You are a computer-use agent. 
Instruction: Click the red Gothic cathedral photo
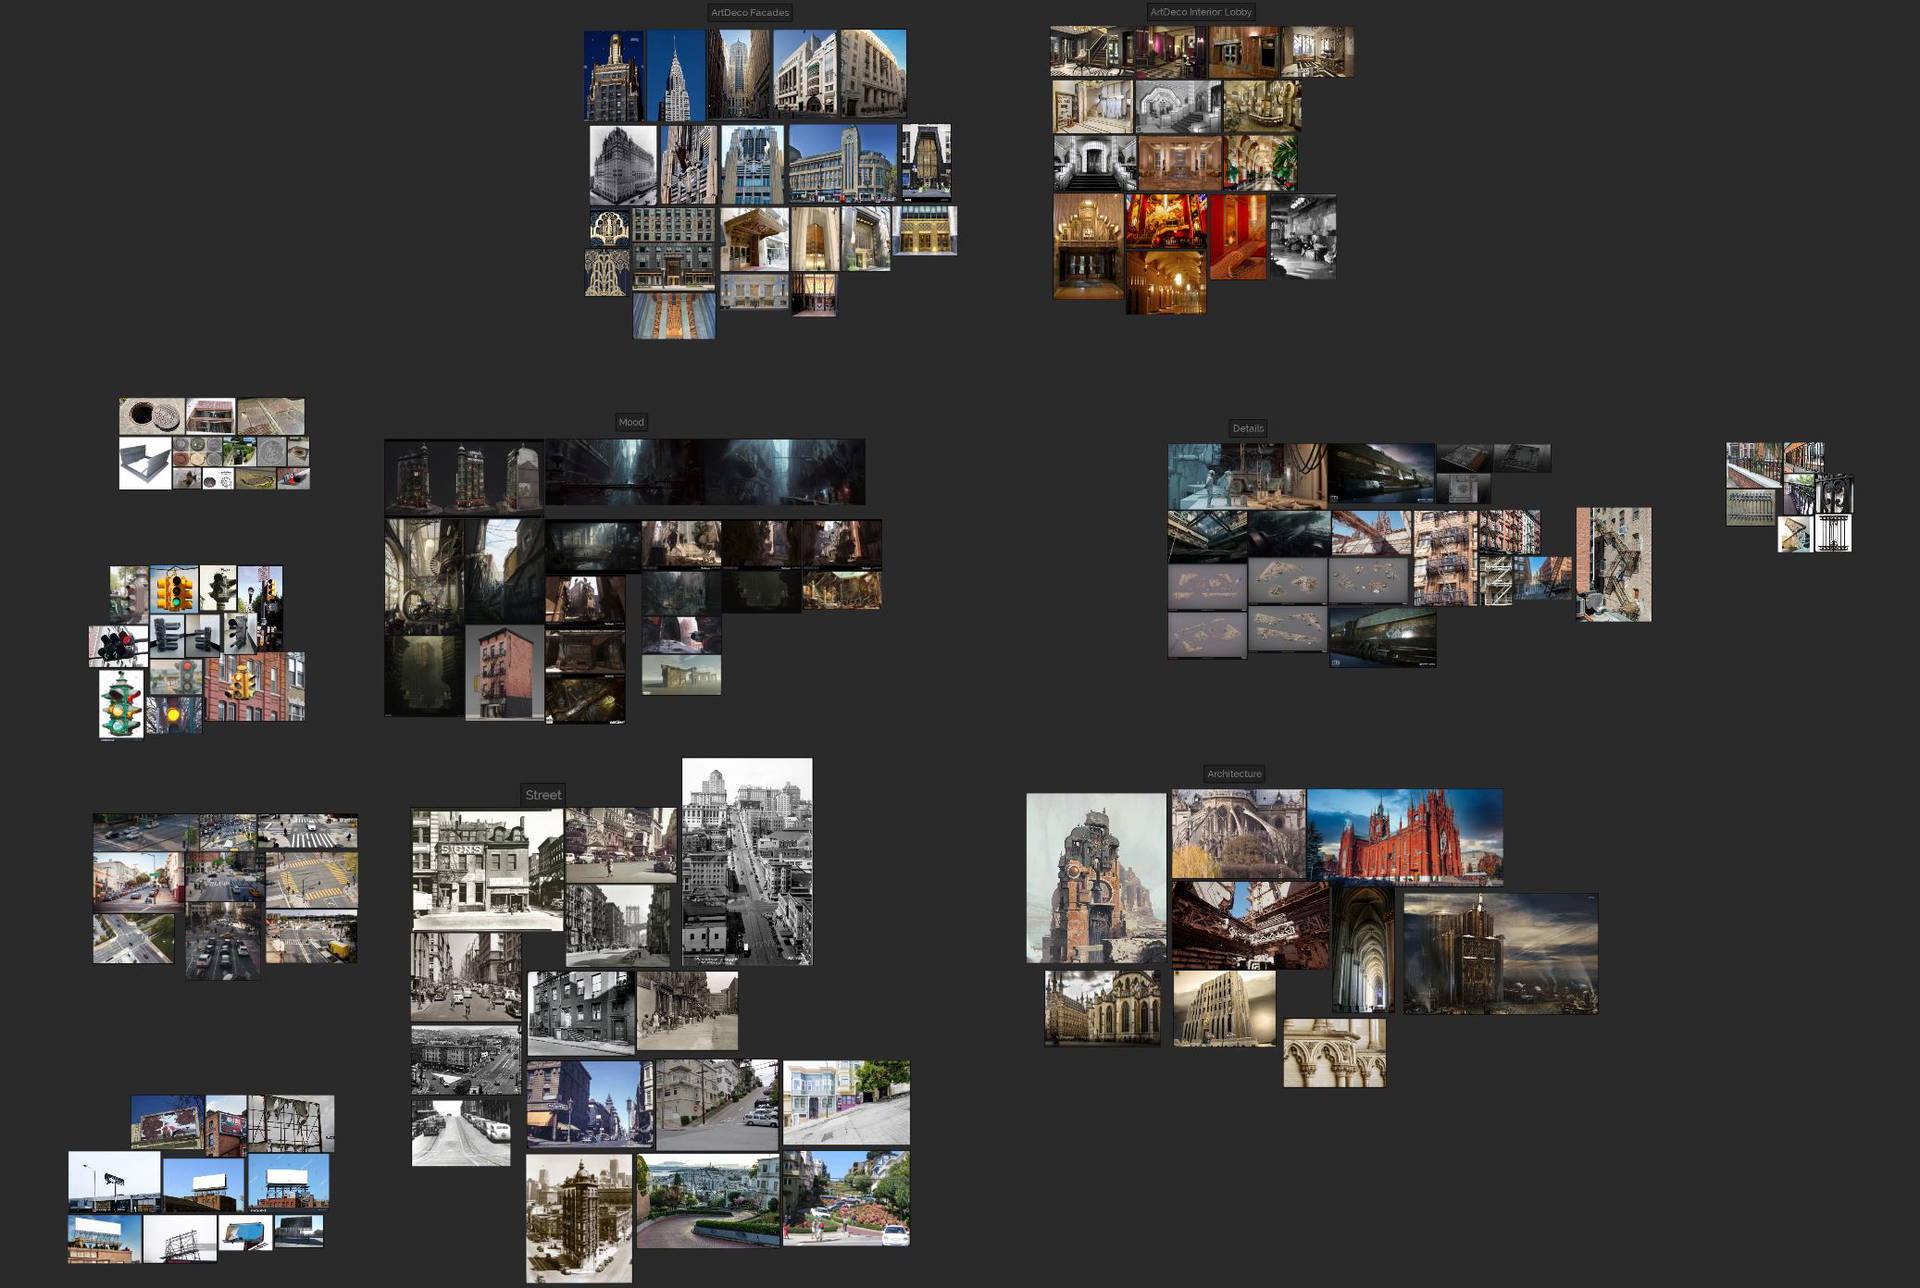(1404, 837)
